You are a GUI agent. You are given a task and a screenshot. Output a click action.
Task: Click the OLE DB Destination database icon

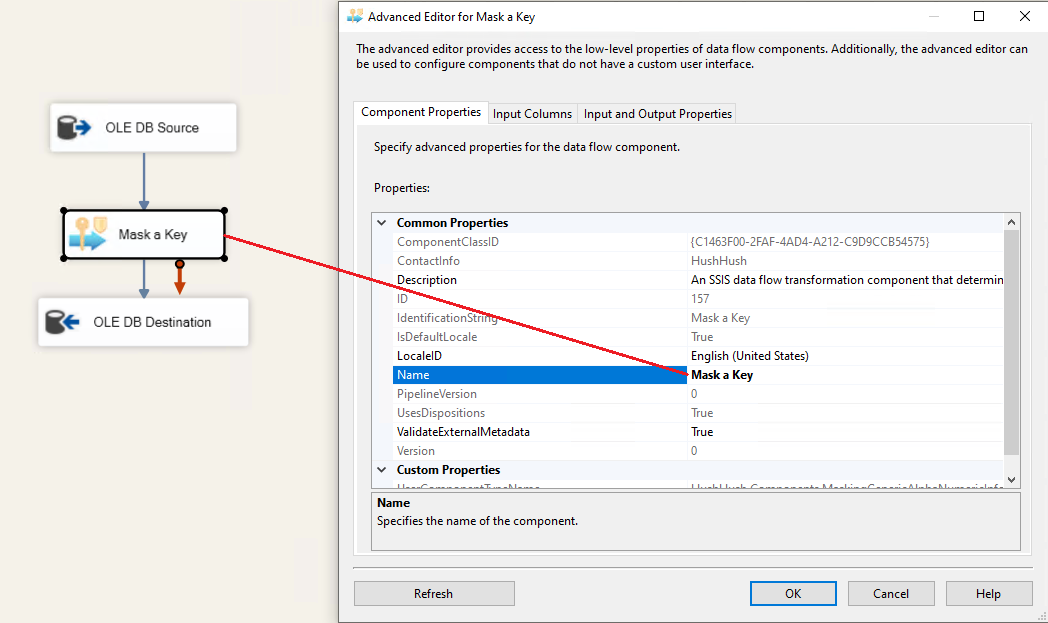pos(63,322)
